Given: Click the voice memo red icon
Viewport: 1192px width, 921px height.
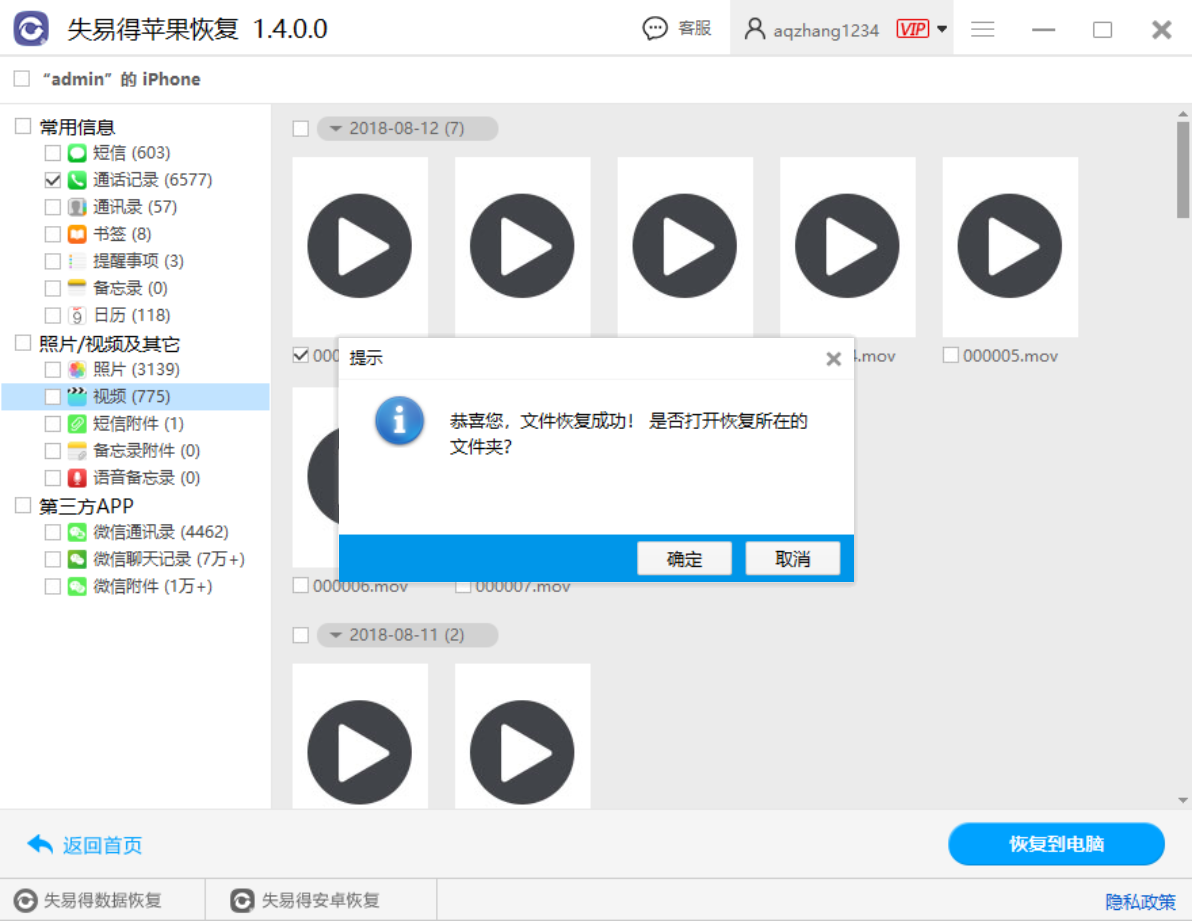Looking at the screenshot, I should (x=77, y=478).
